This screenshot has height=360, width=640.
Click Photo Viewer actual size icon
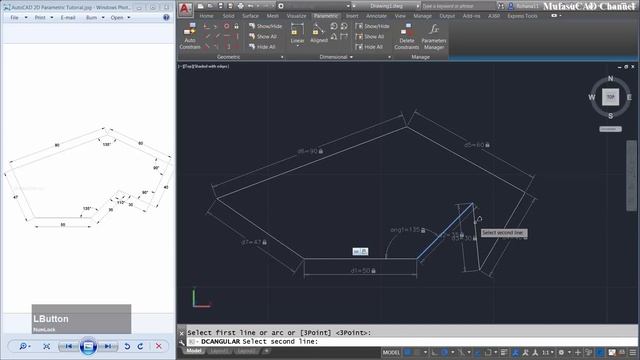47,347
